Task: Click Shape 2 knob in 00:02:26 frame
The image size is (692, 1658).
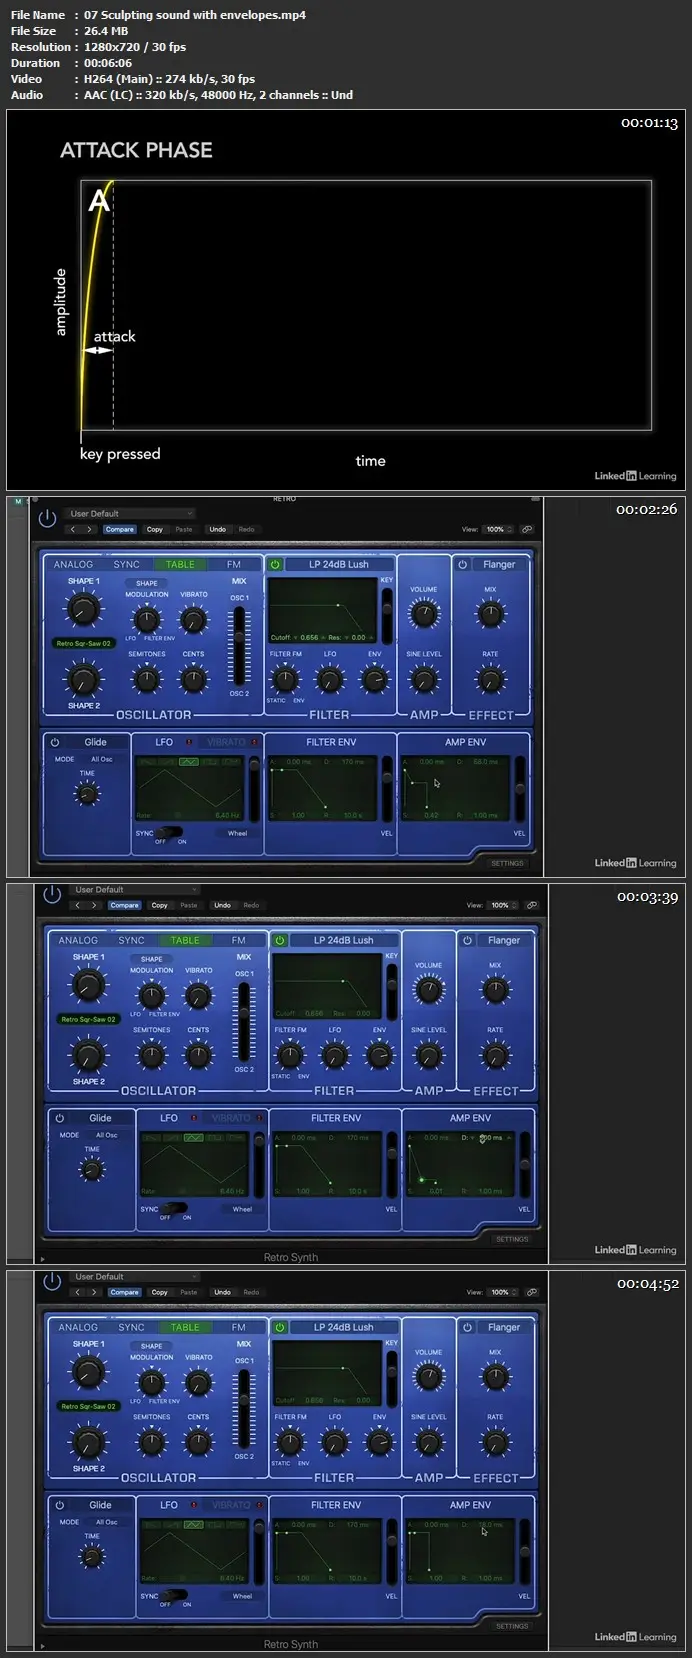Action: pyautogui.click(x=83, y=680)
